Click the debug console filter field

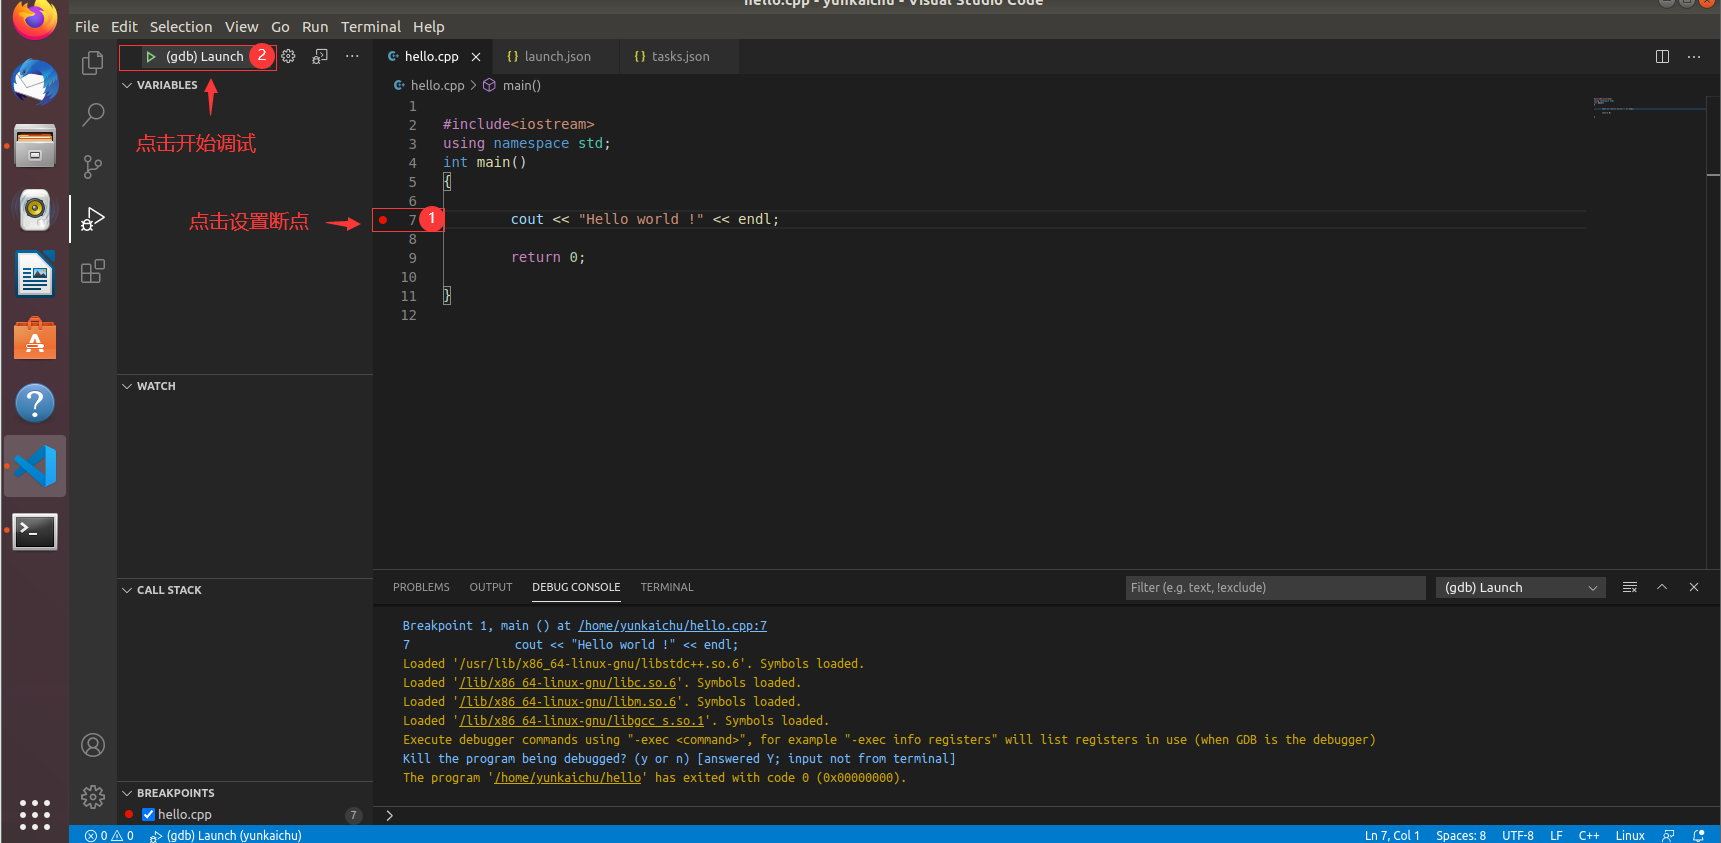[1275, 588]
